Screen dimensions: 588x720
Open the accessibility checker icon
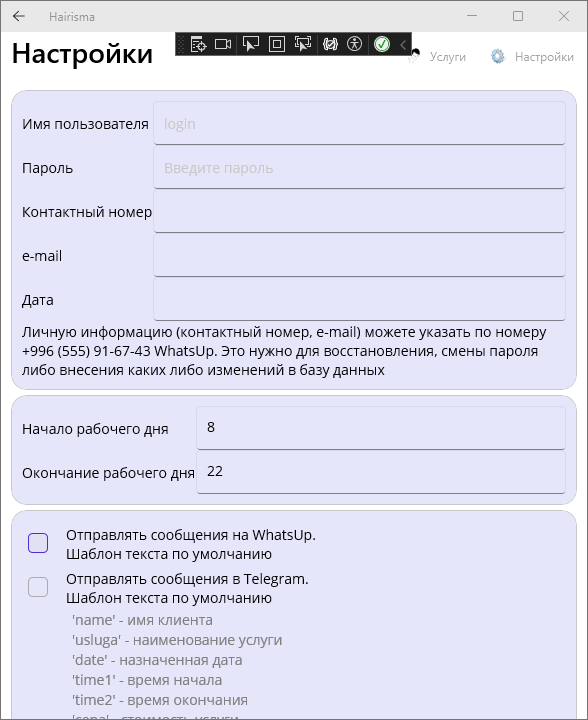click(354, 44)
